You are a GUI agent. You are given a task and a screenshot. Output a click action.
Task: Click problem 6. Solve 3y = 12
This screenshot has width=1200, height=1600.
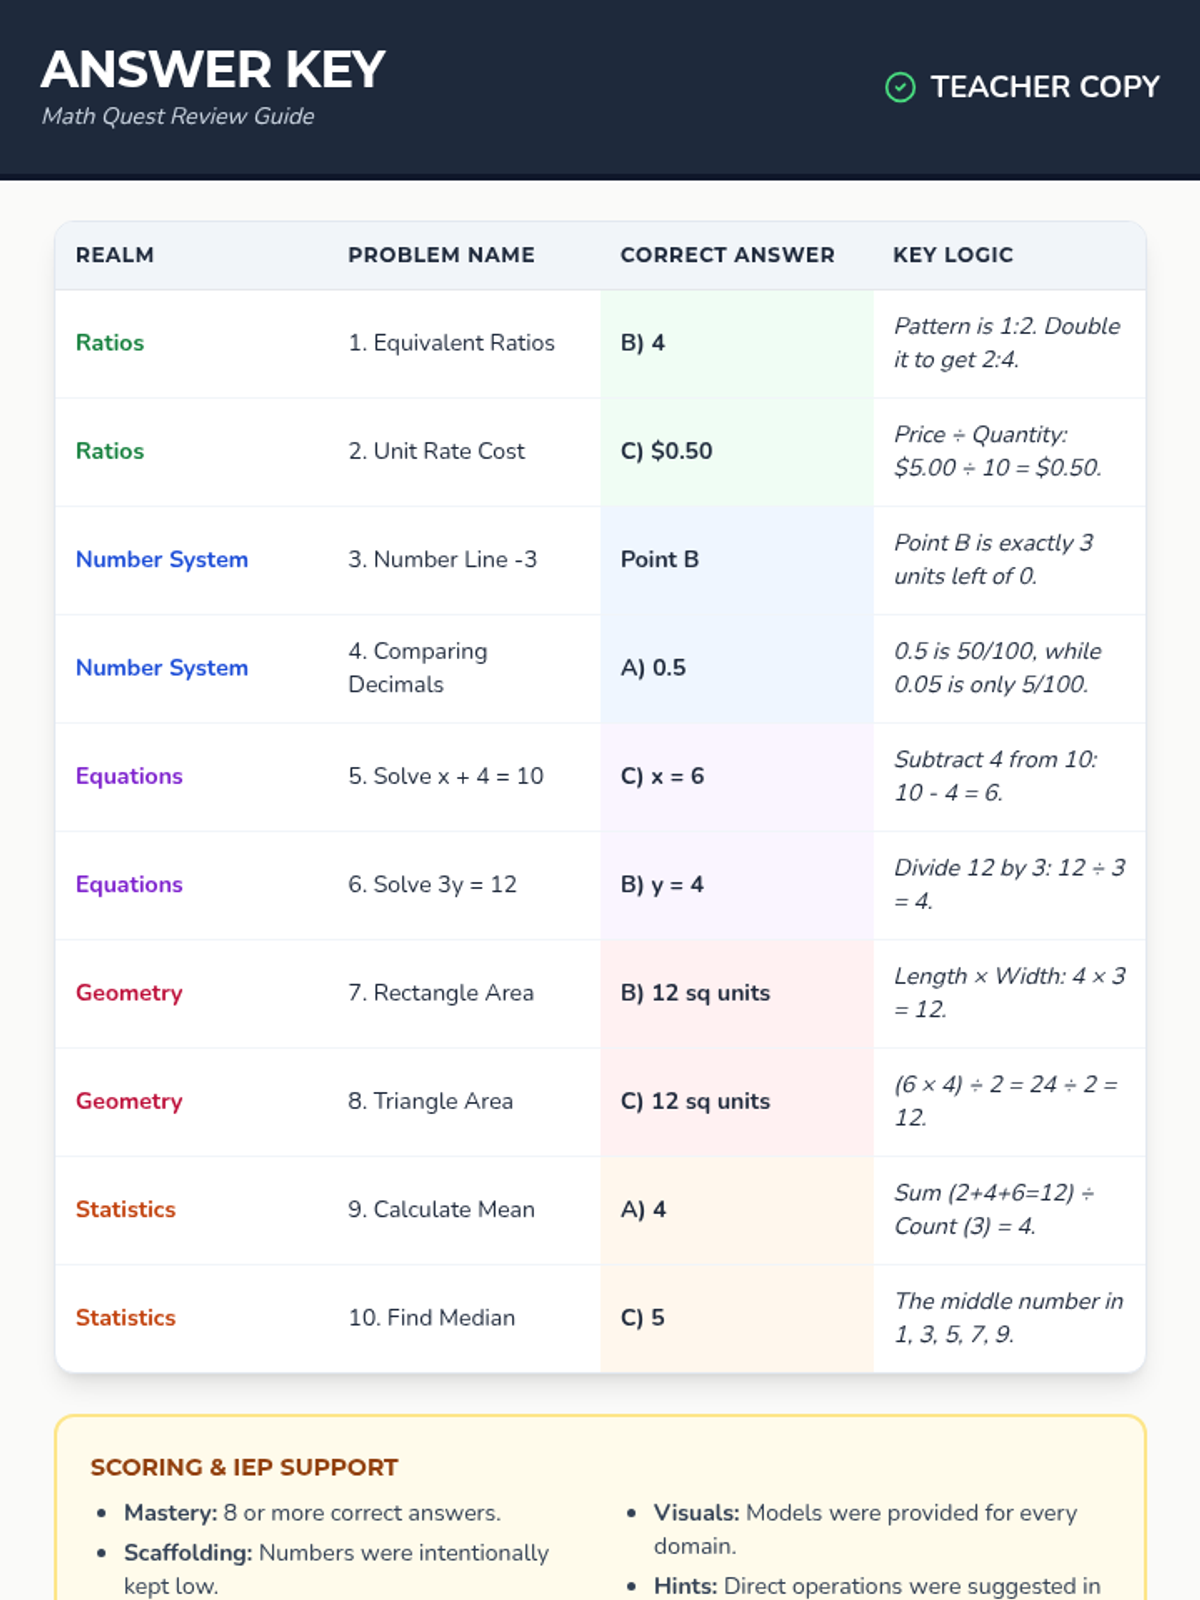pyautogui.click(x=432, y=884)
